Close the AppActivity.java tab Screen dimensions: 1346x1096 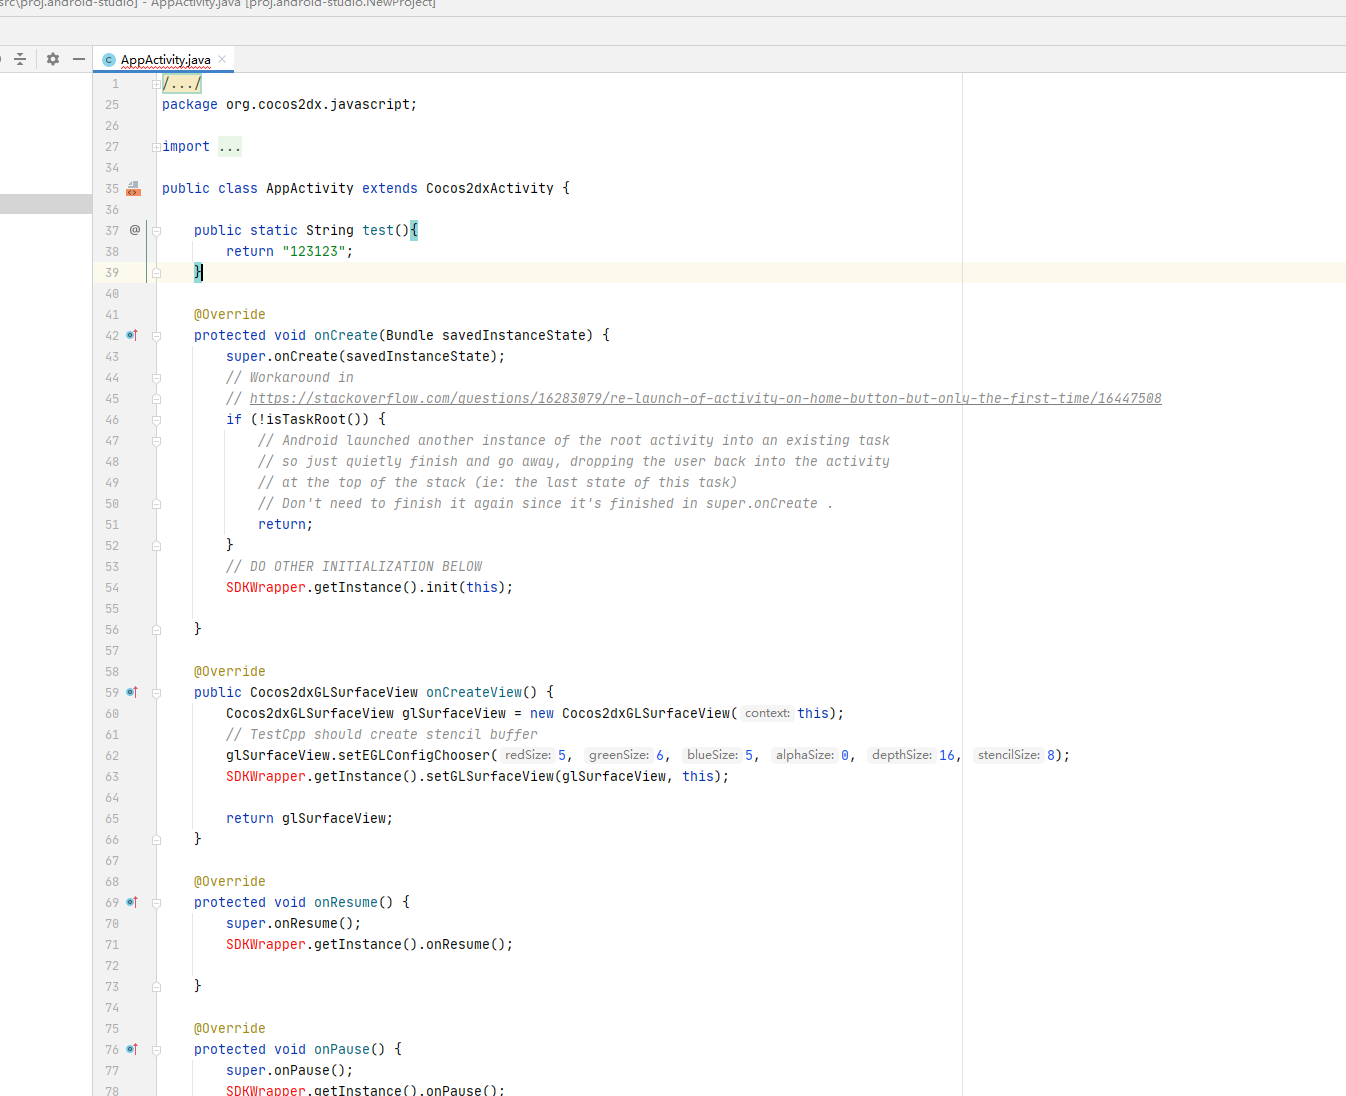[x=222, y=59]
